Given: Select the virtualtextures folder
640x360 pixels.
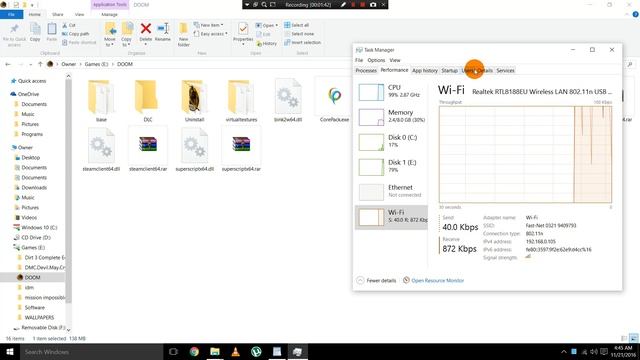Looking at the screenshot, I should (x=241, y=101).
